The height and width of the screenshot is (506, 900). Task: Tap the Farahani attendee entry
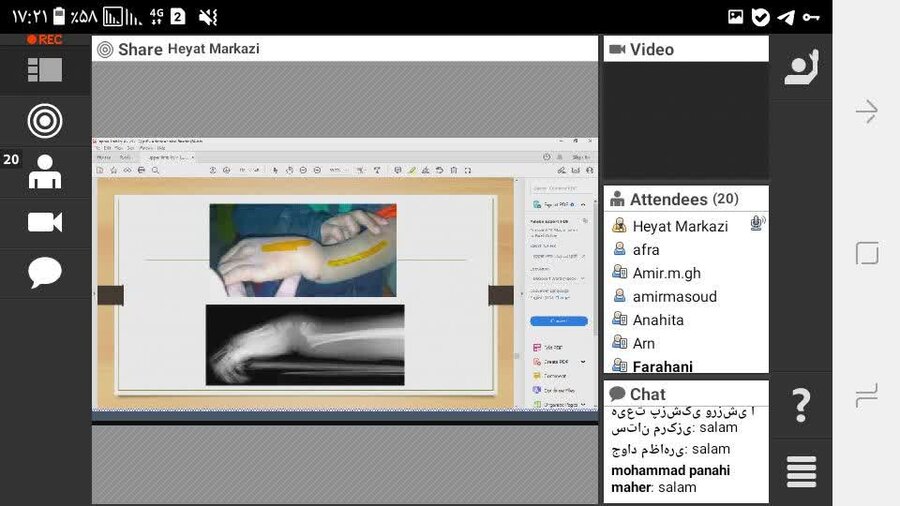click(662, 367)
